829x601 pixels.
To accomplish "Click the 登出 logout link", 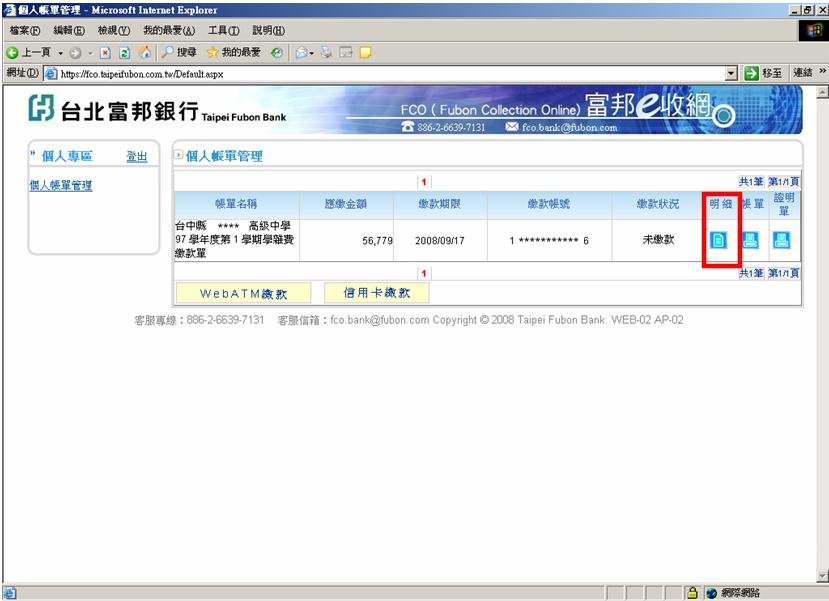I will 136,157.
